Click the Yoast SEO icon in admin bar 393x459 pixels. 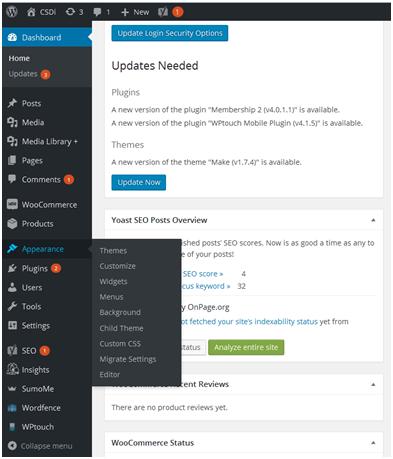[x=163, y=12]
